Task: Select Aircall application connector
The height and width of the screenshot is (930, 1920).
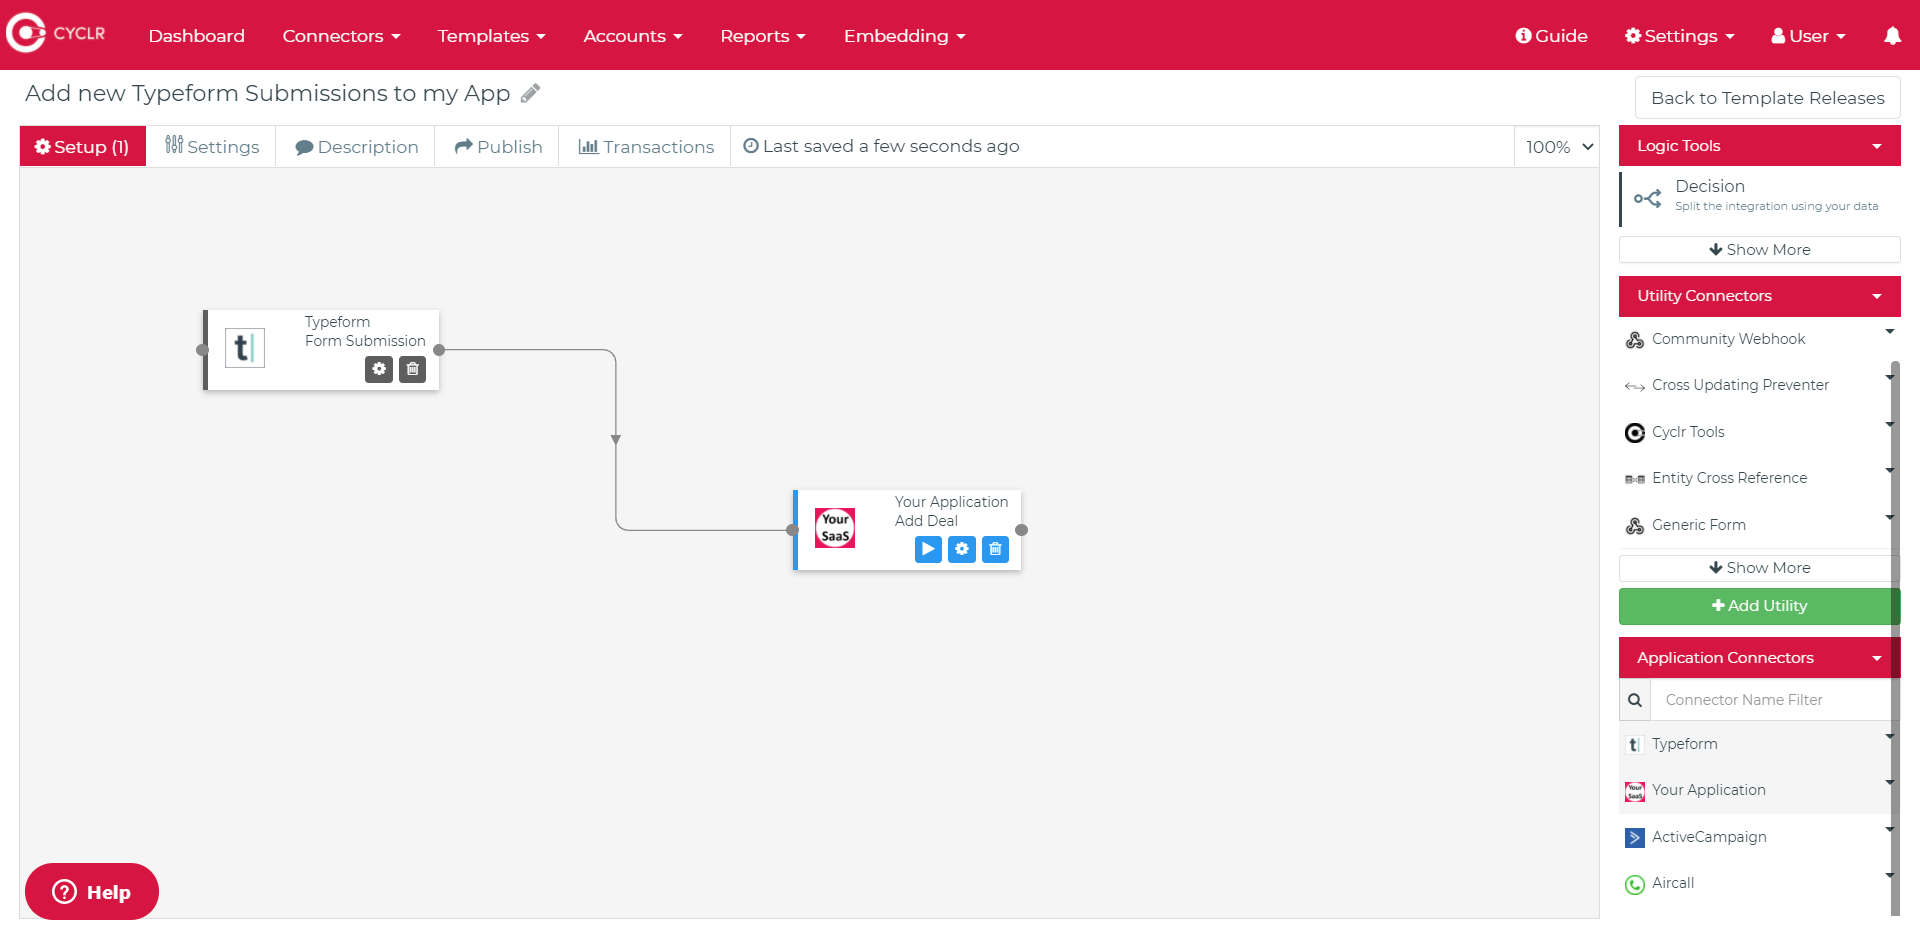Action: pyautogui.click(x=1672, y=883)
